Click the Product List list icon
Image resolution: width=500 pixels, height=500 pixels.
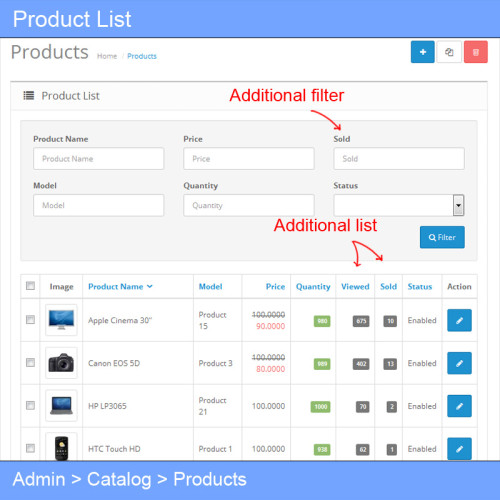click(x=28, y=96)
